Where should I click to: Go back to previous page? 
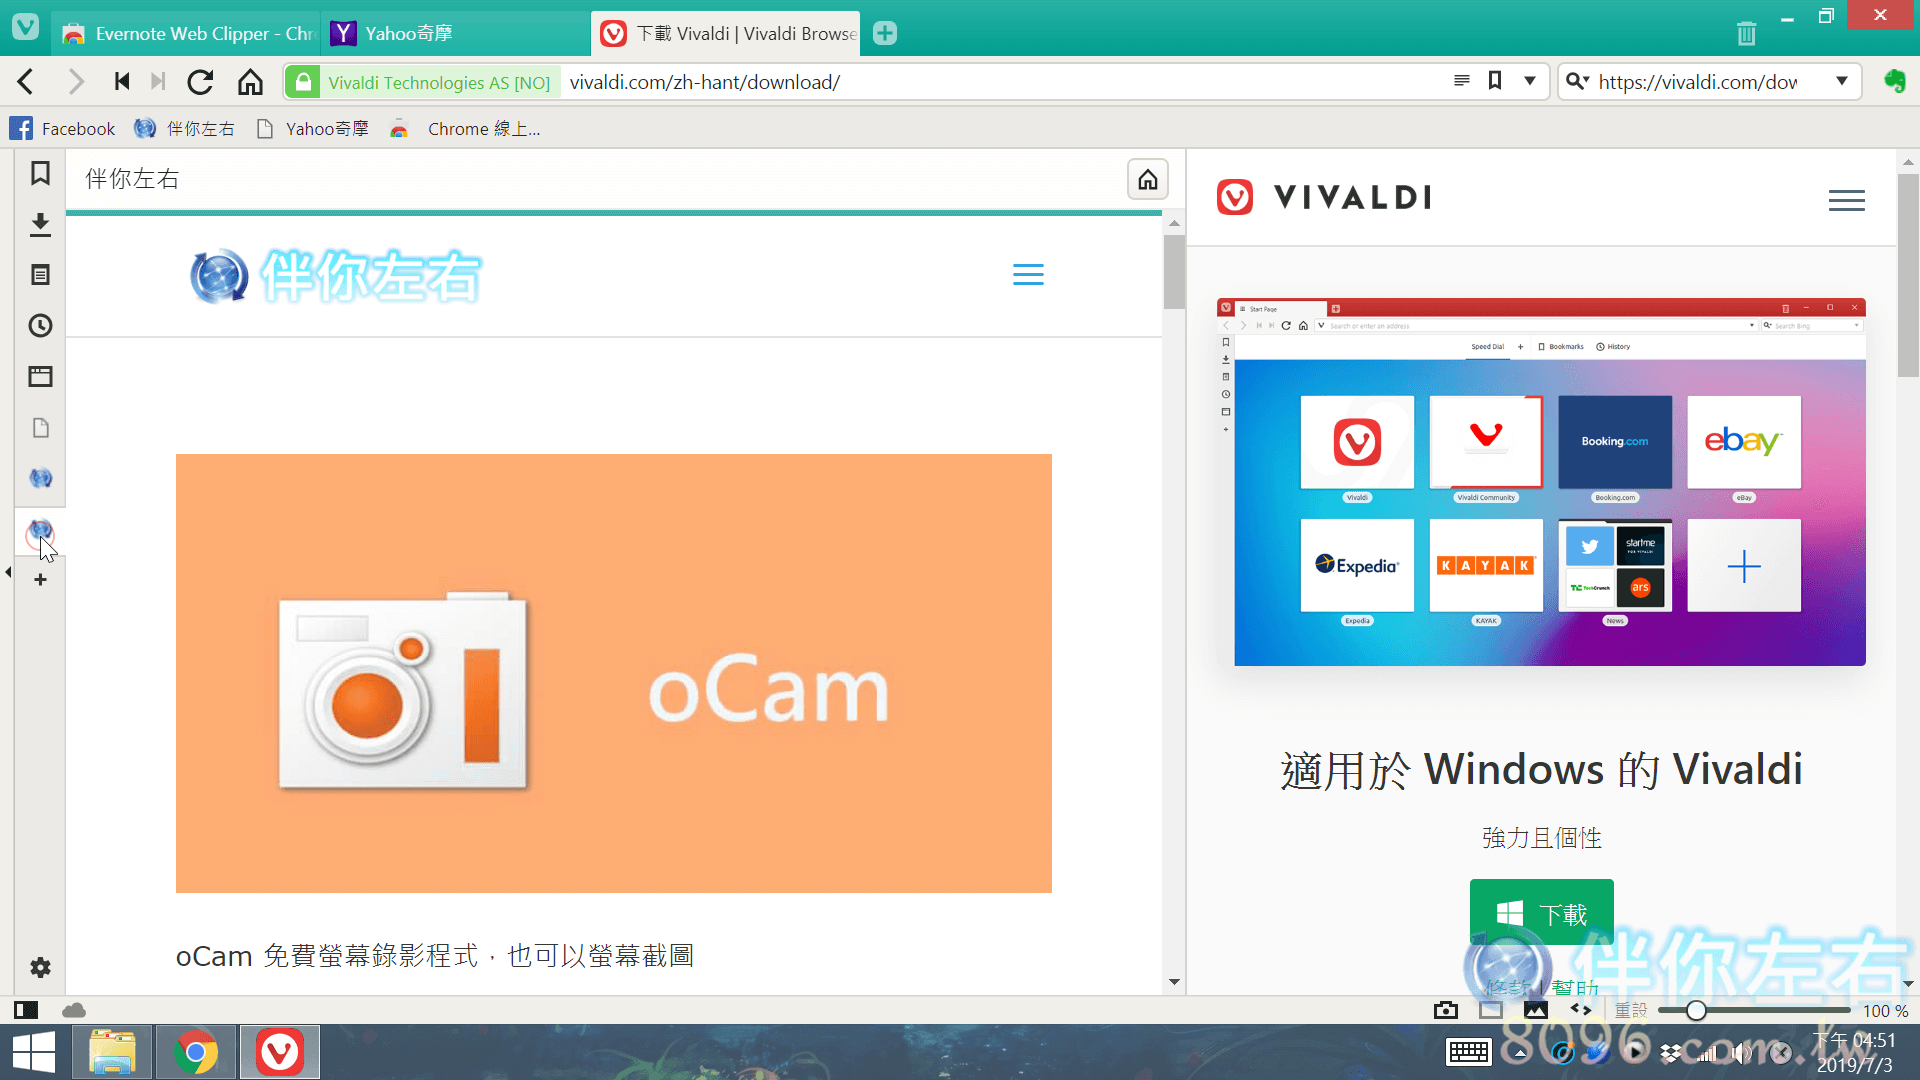[26, 82]
